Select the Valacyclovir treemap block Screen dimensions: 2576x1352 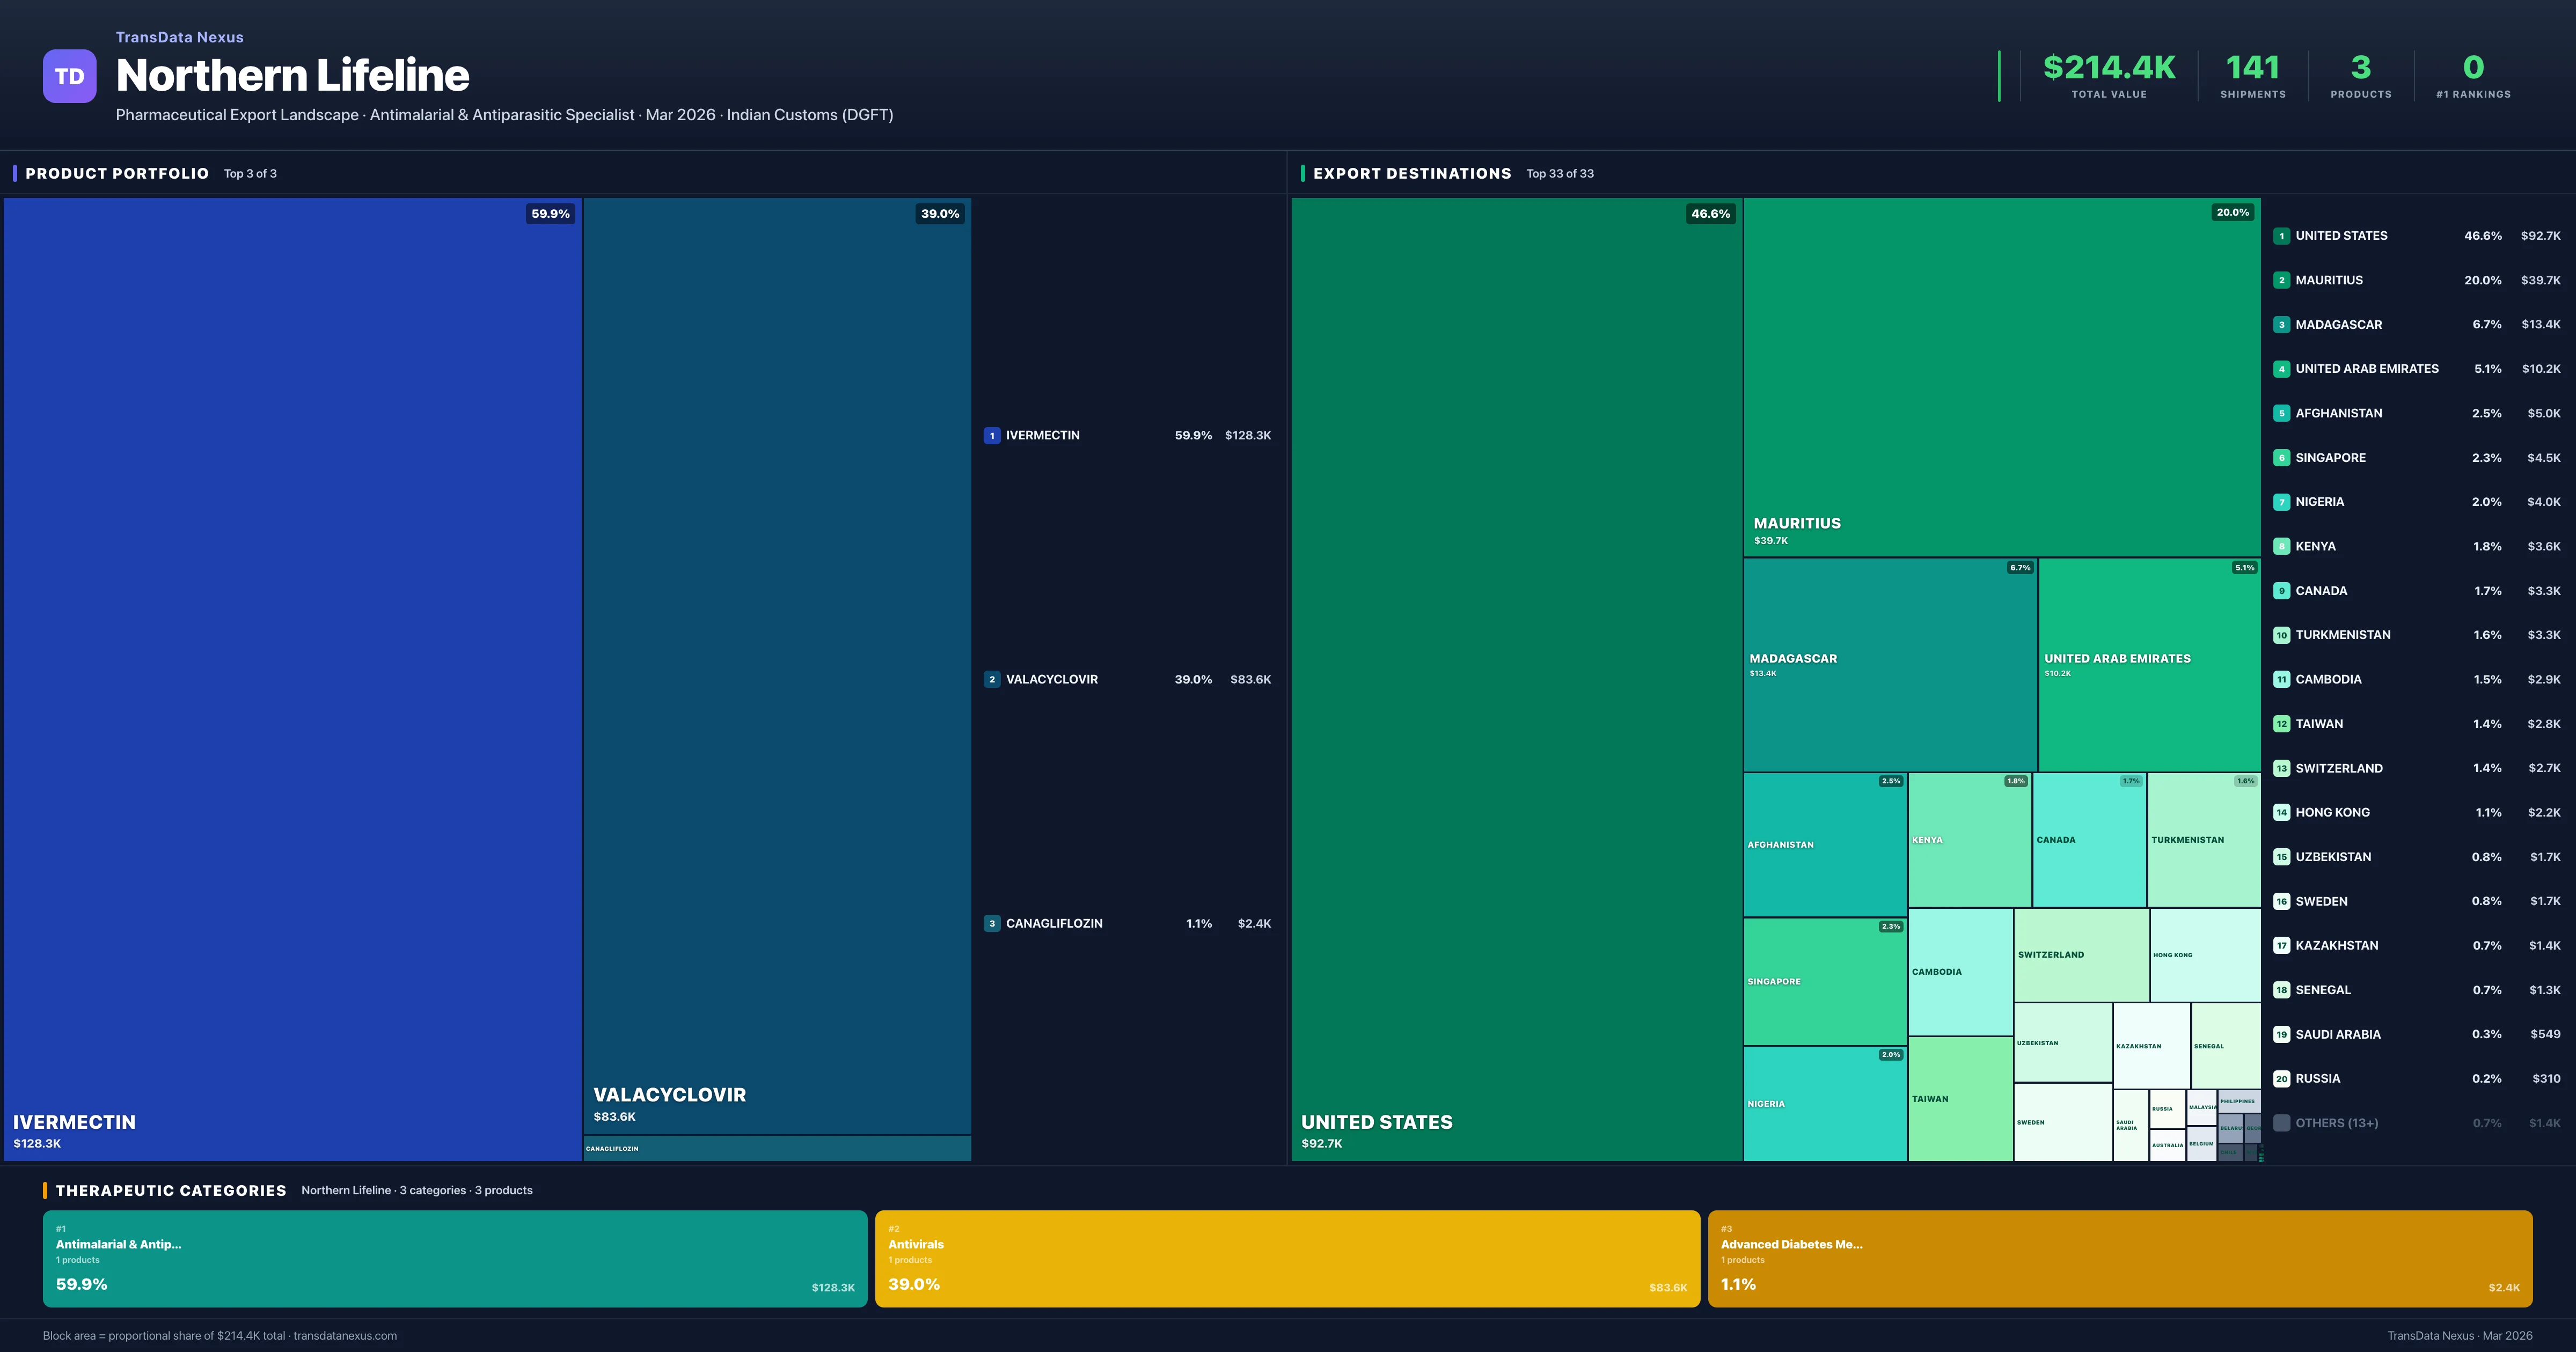tap(776, 665)
